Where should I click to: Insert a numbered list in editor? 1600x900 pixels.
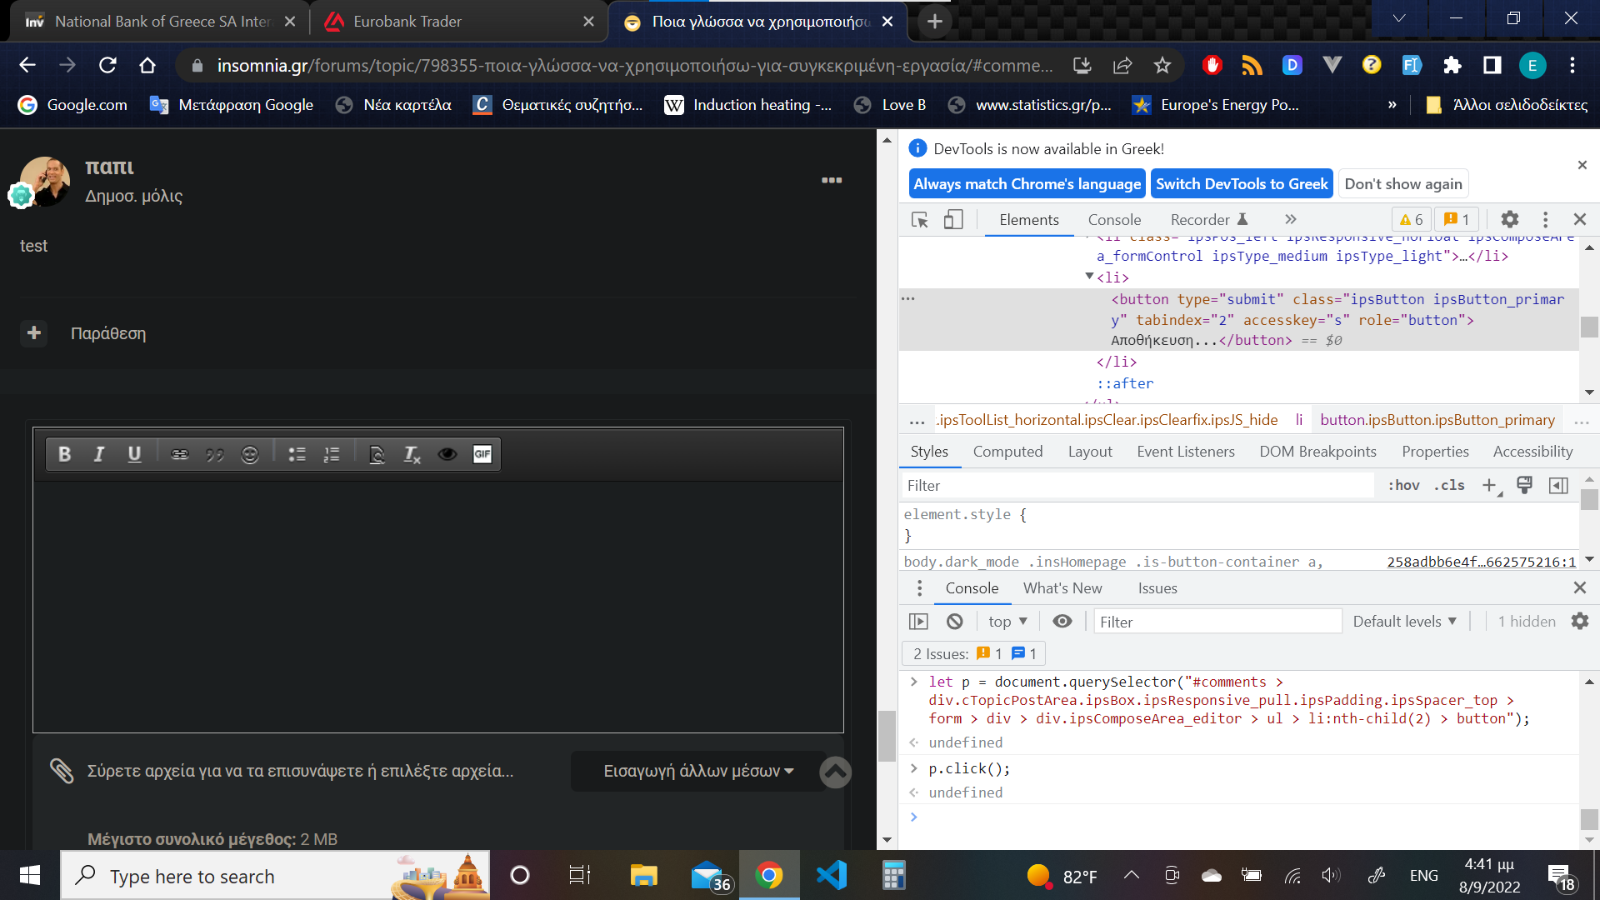[x=332, y=454]
